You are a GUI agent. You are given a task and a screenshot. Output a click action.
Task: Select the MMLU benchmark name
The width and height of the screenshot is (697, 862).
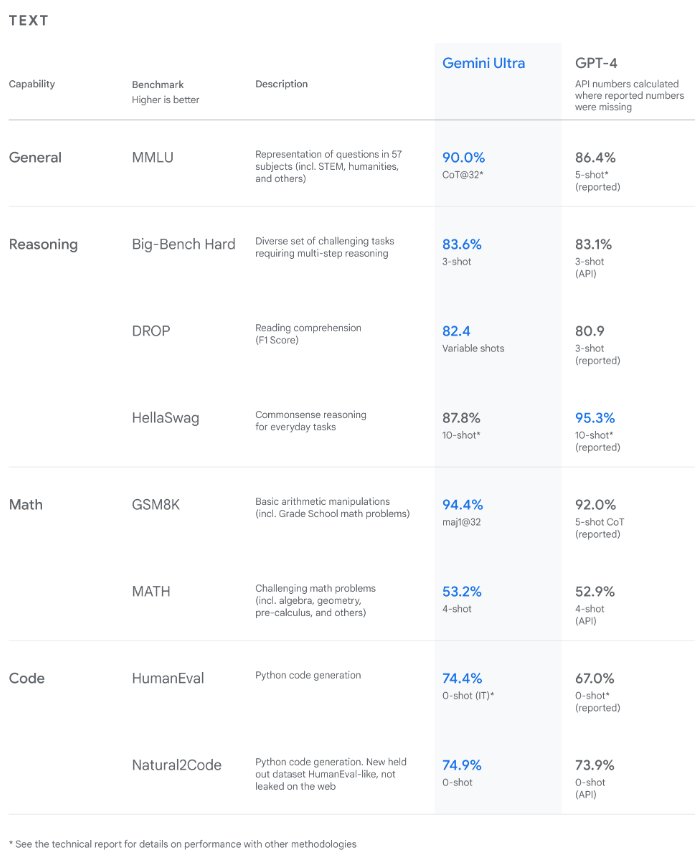pos(151,157)
